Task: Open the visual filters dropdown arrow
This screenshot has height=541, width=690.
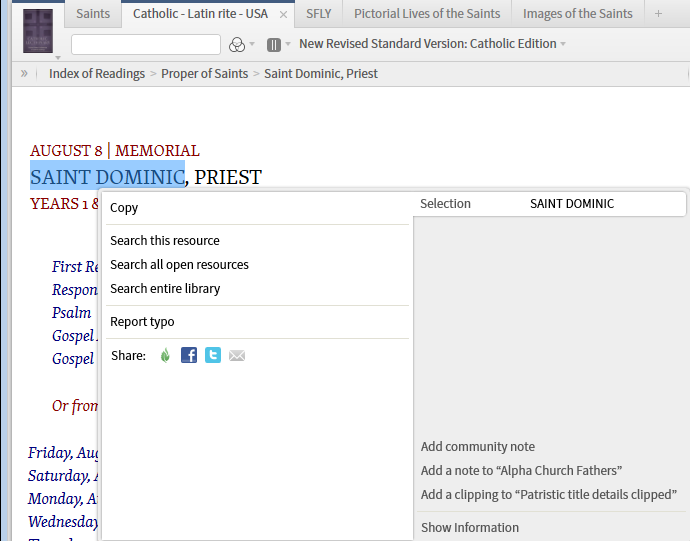Action: coord(252,44)
